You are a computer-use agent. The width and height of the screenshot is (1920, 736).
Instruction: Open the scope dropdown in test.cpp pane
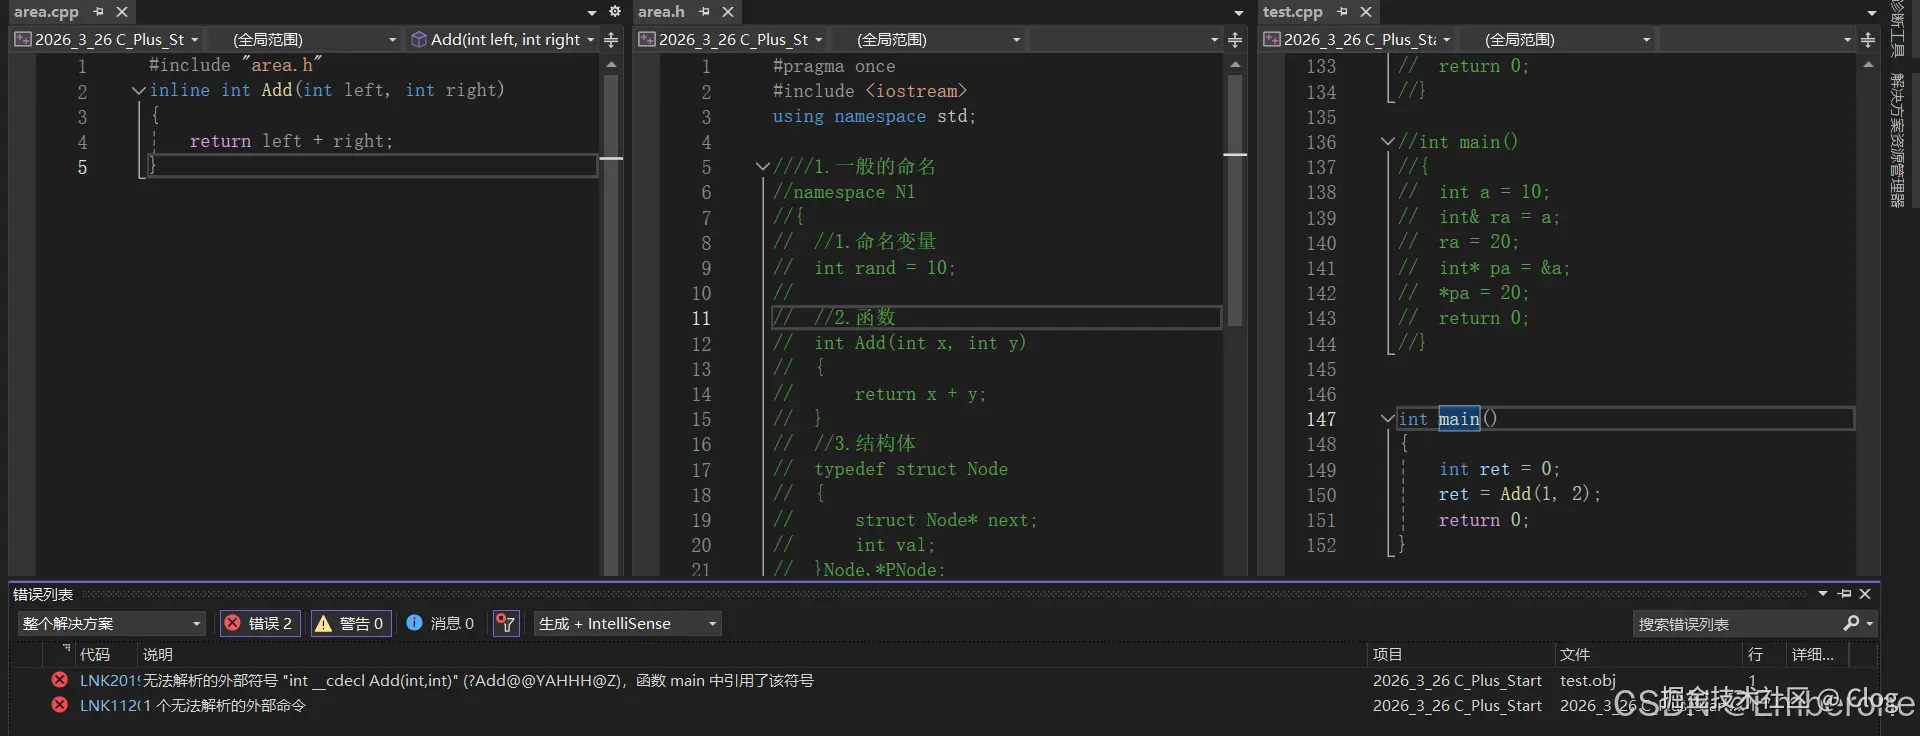(1556, 40)
